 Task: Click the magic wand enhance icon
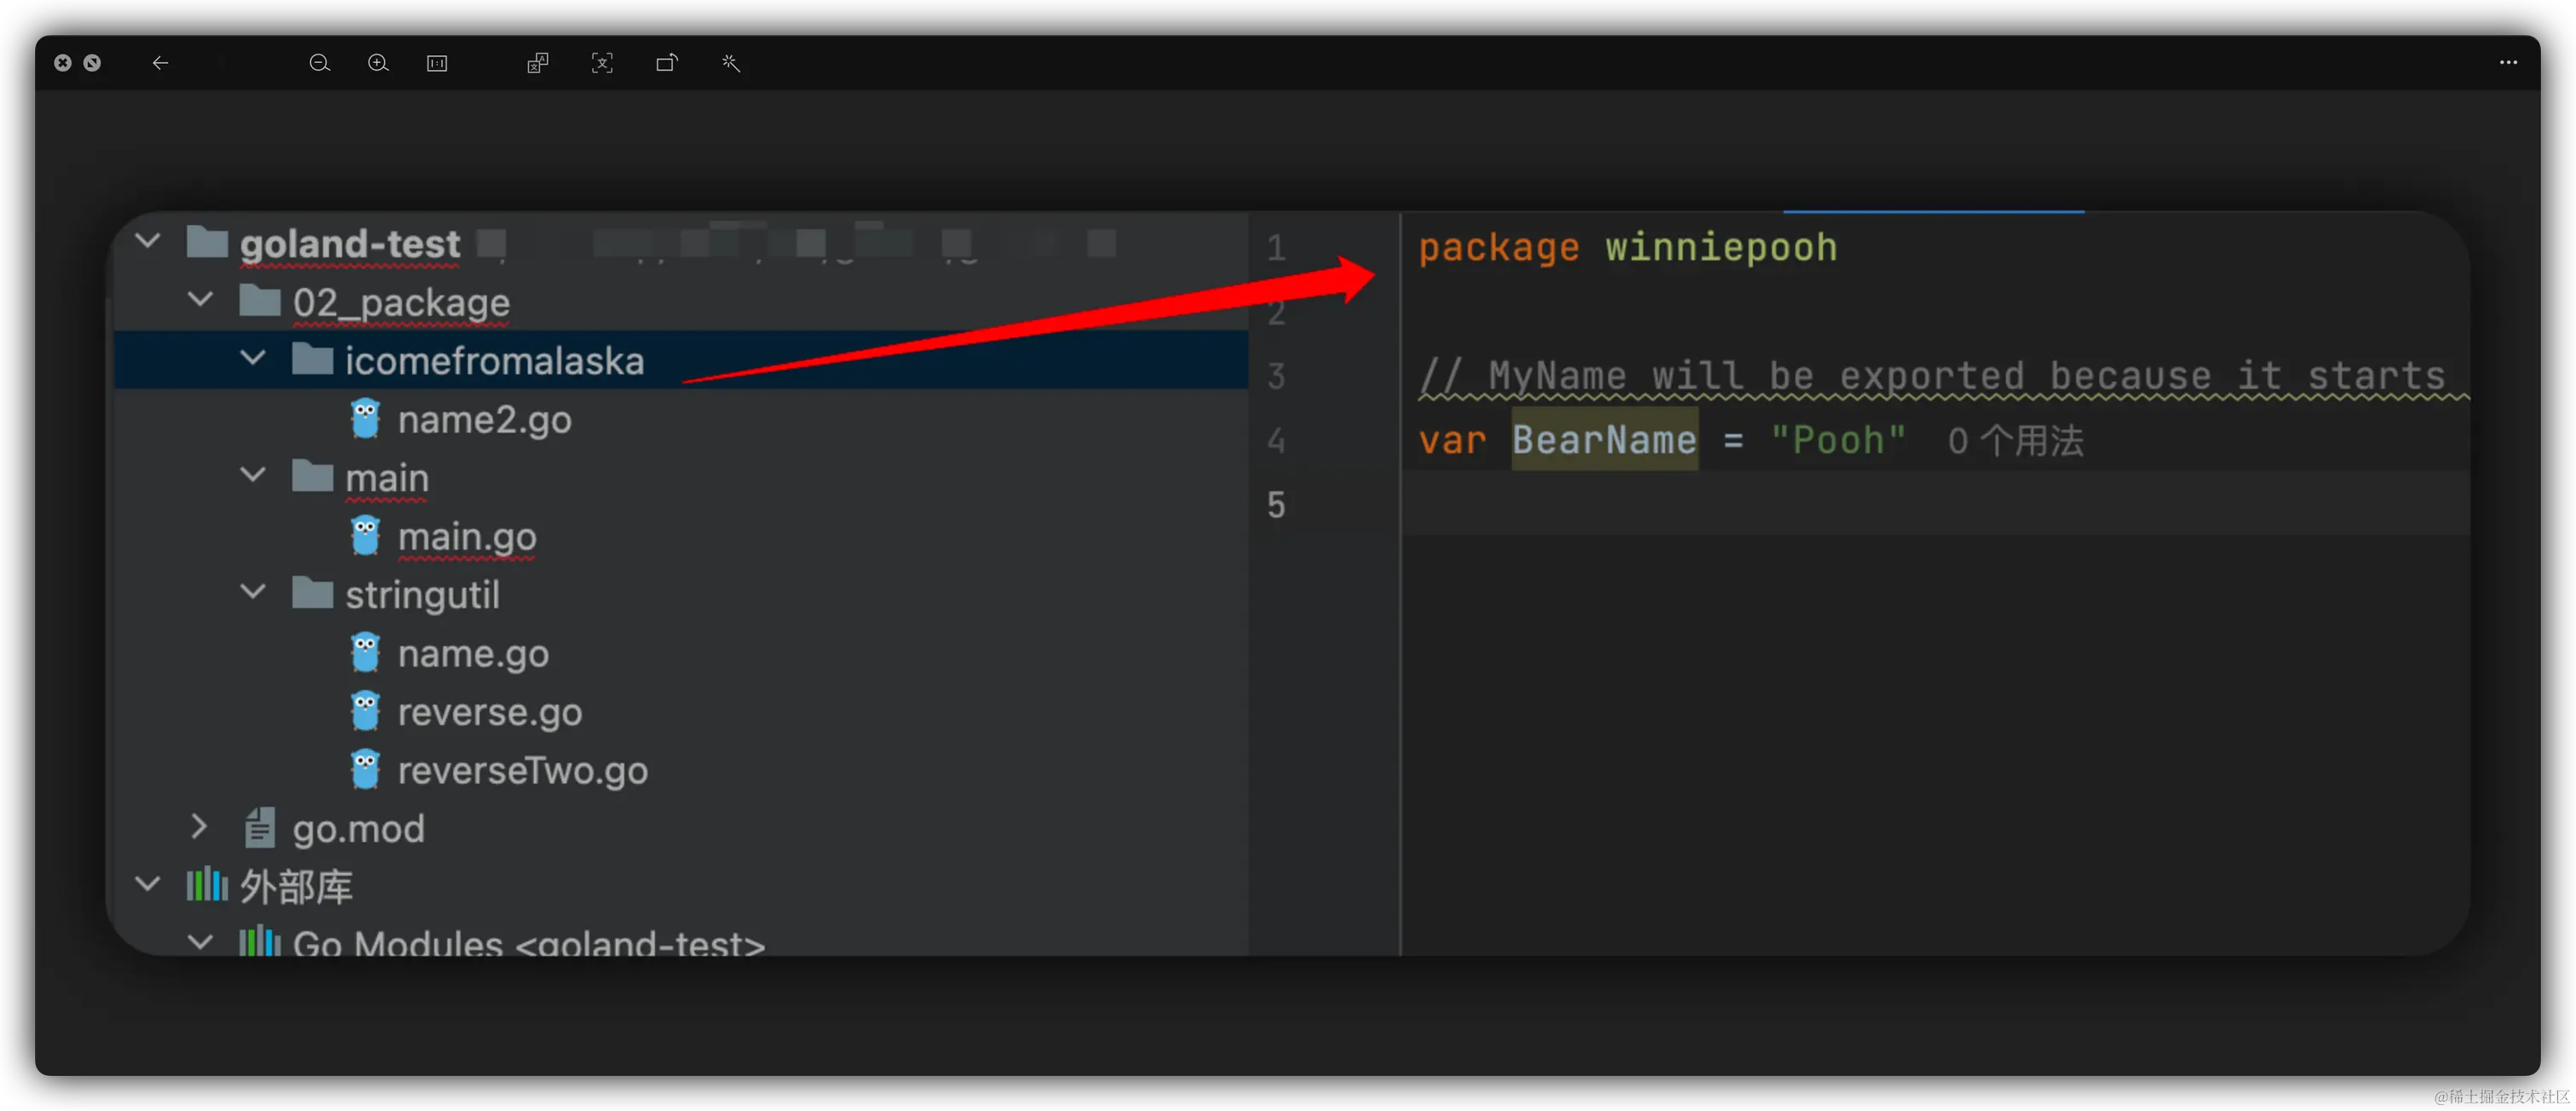[x=731, y=63]
